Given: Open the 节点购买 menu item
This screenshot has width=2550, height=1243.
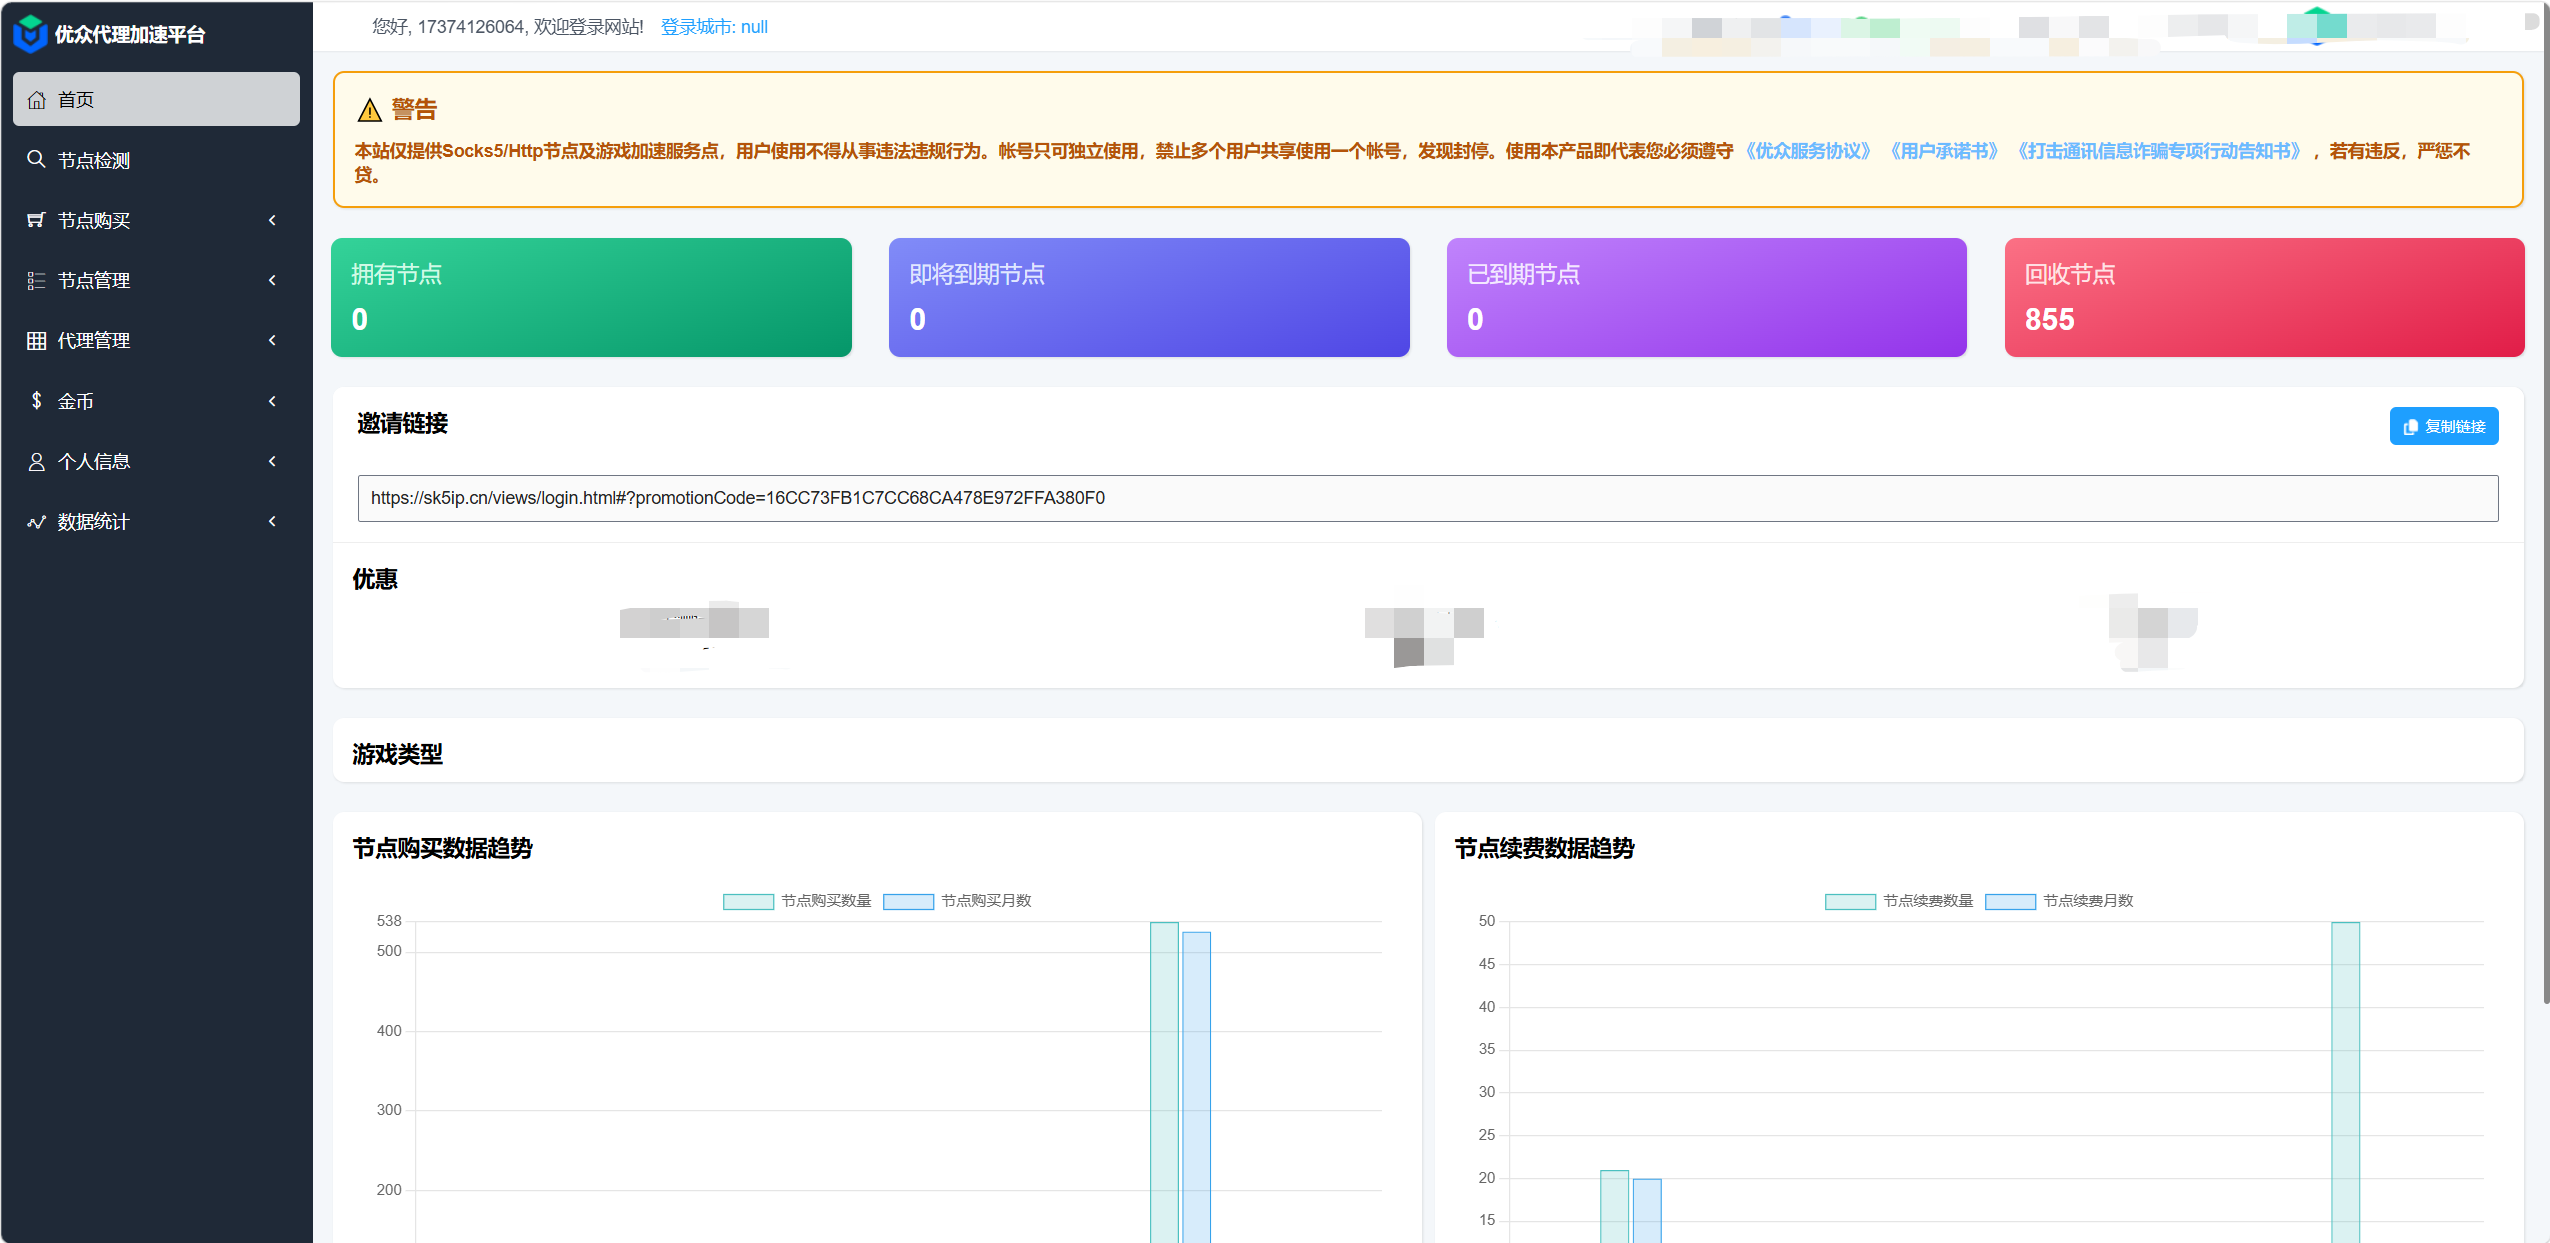Looking at the screenshot, I should pyautogui.click(x=156, y=220).
